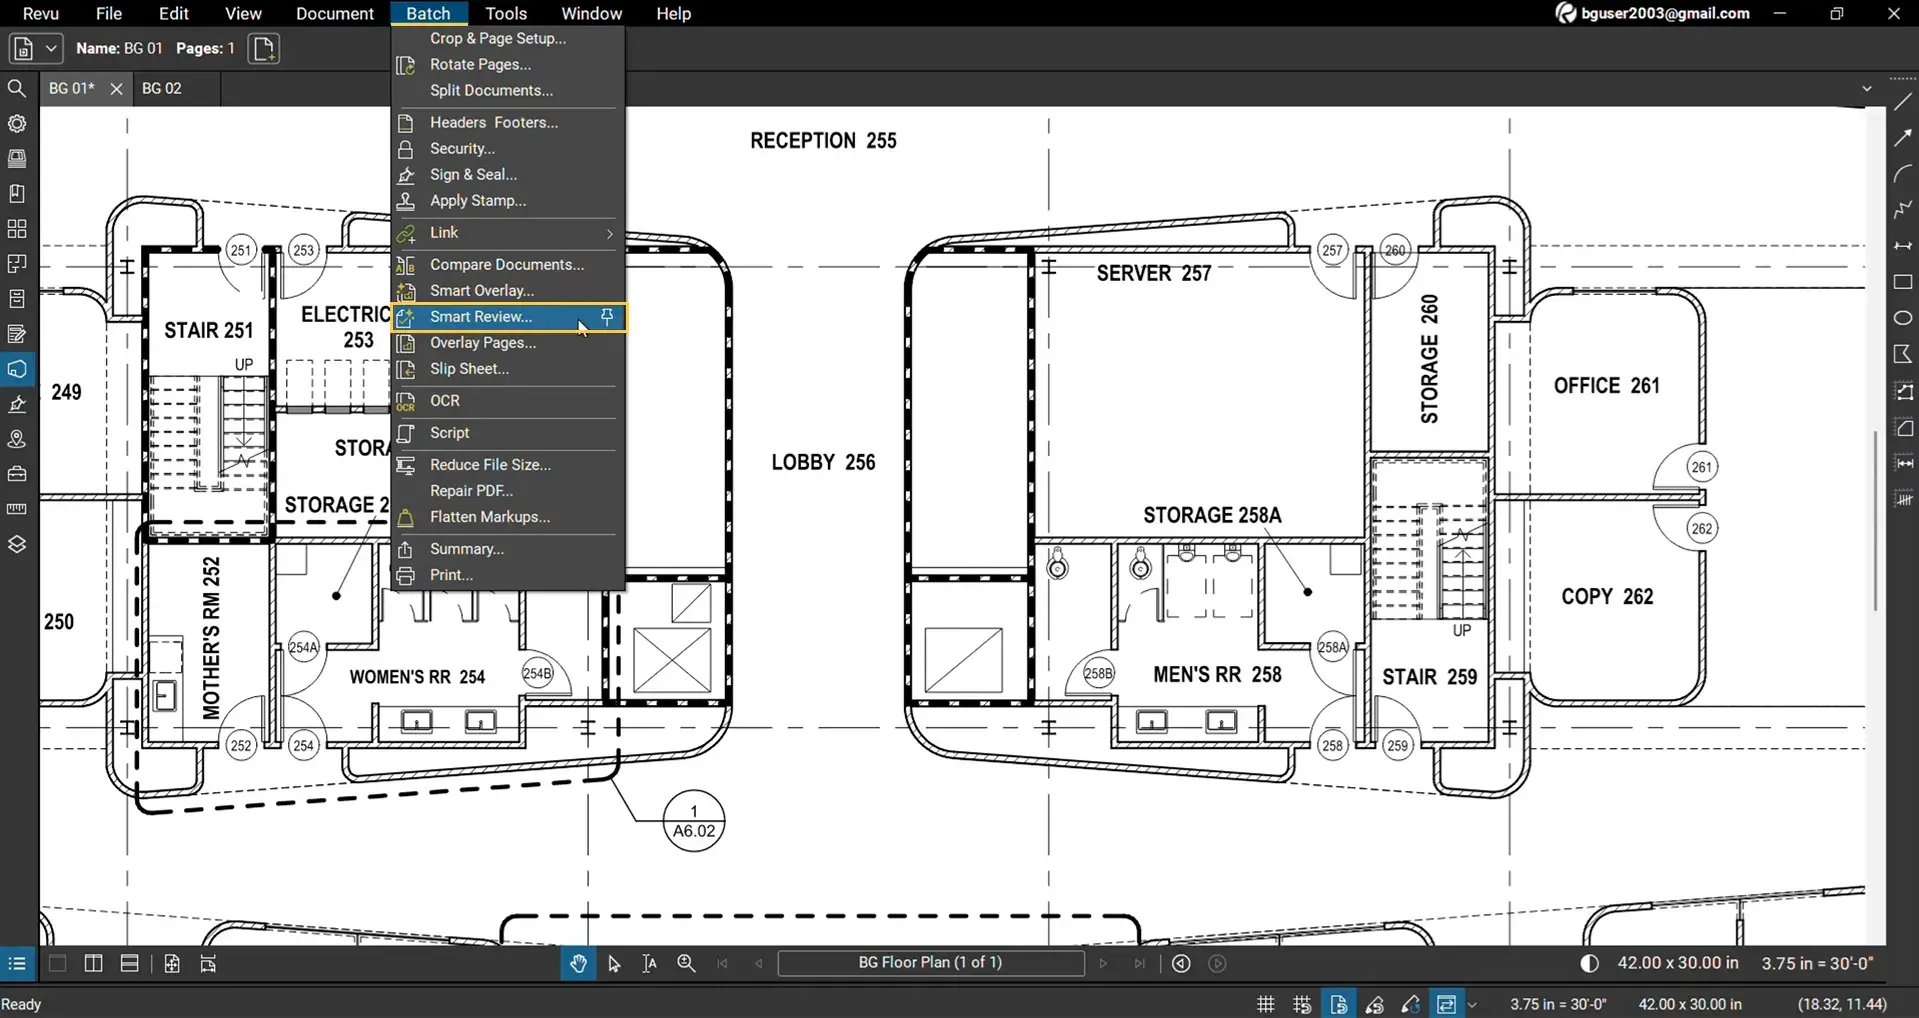
Task: Select the Rectangle markup tool
Action: [1903, 282]
